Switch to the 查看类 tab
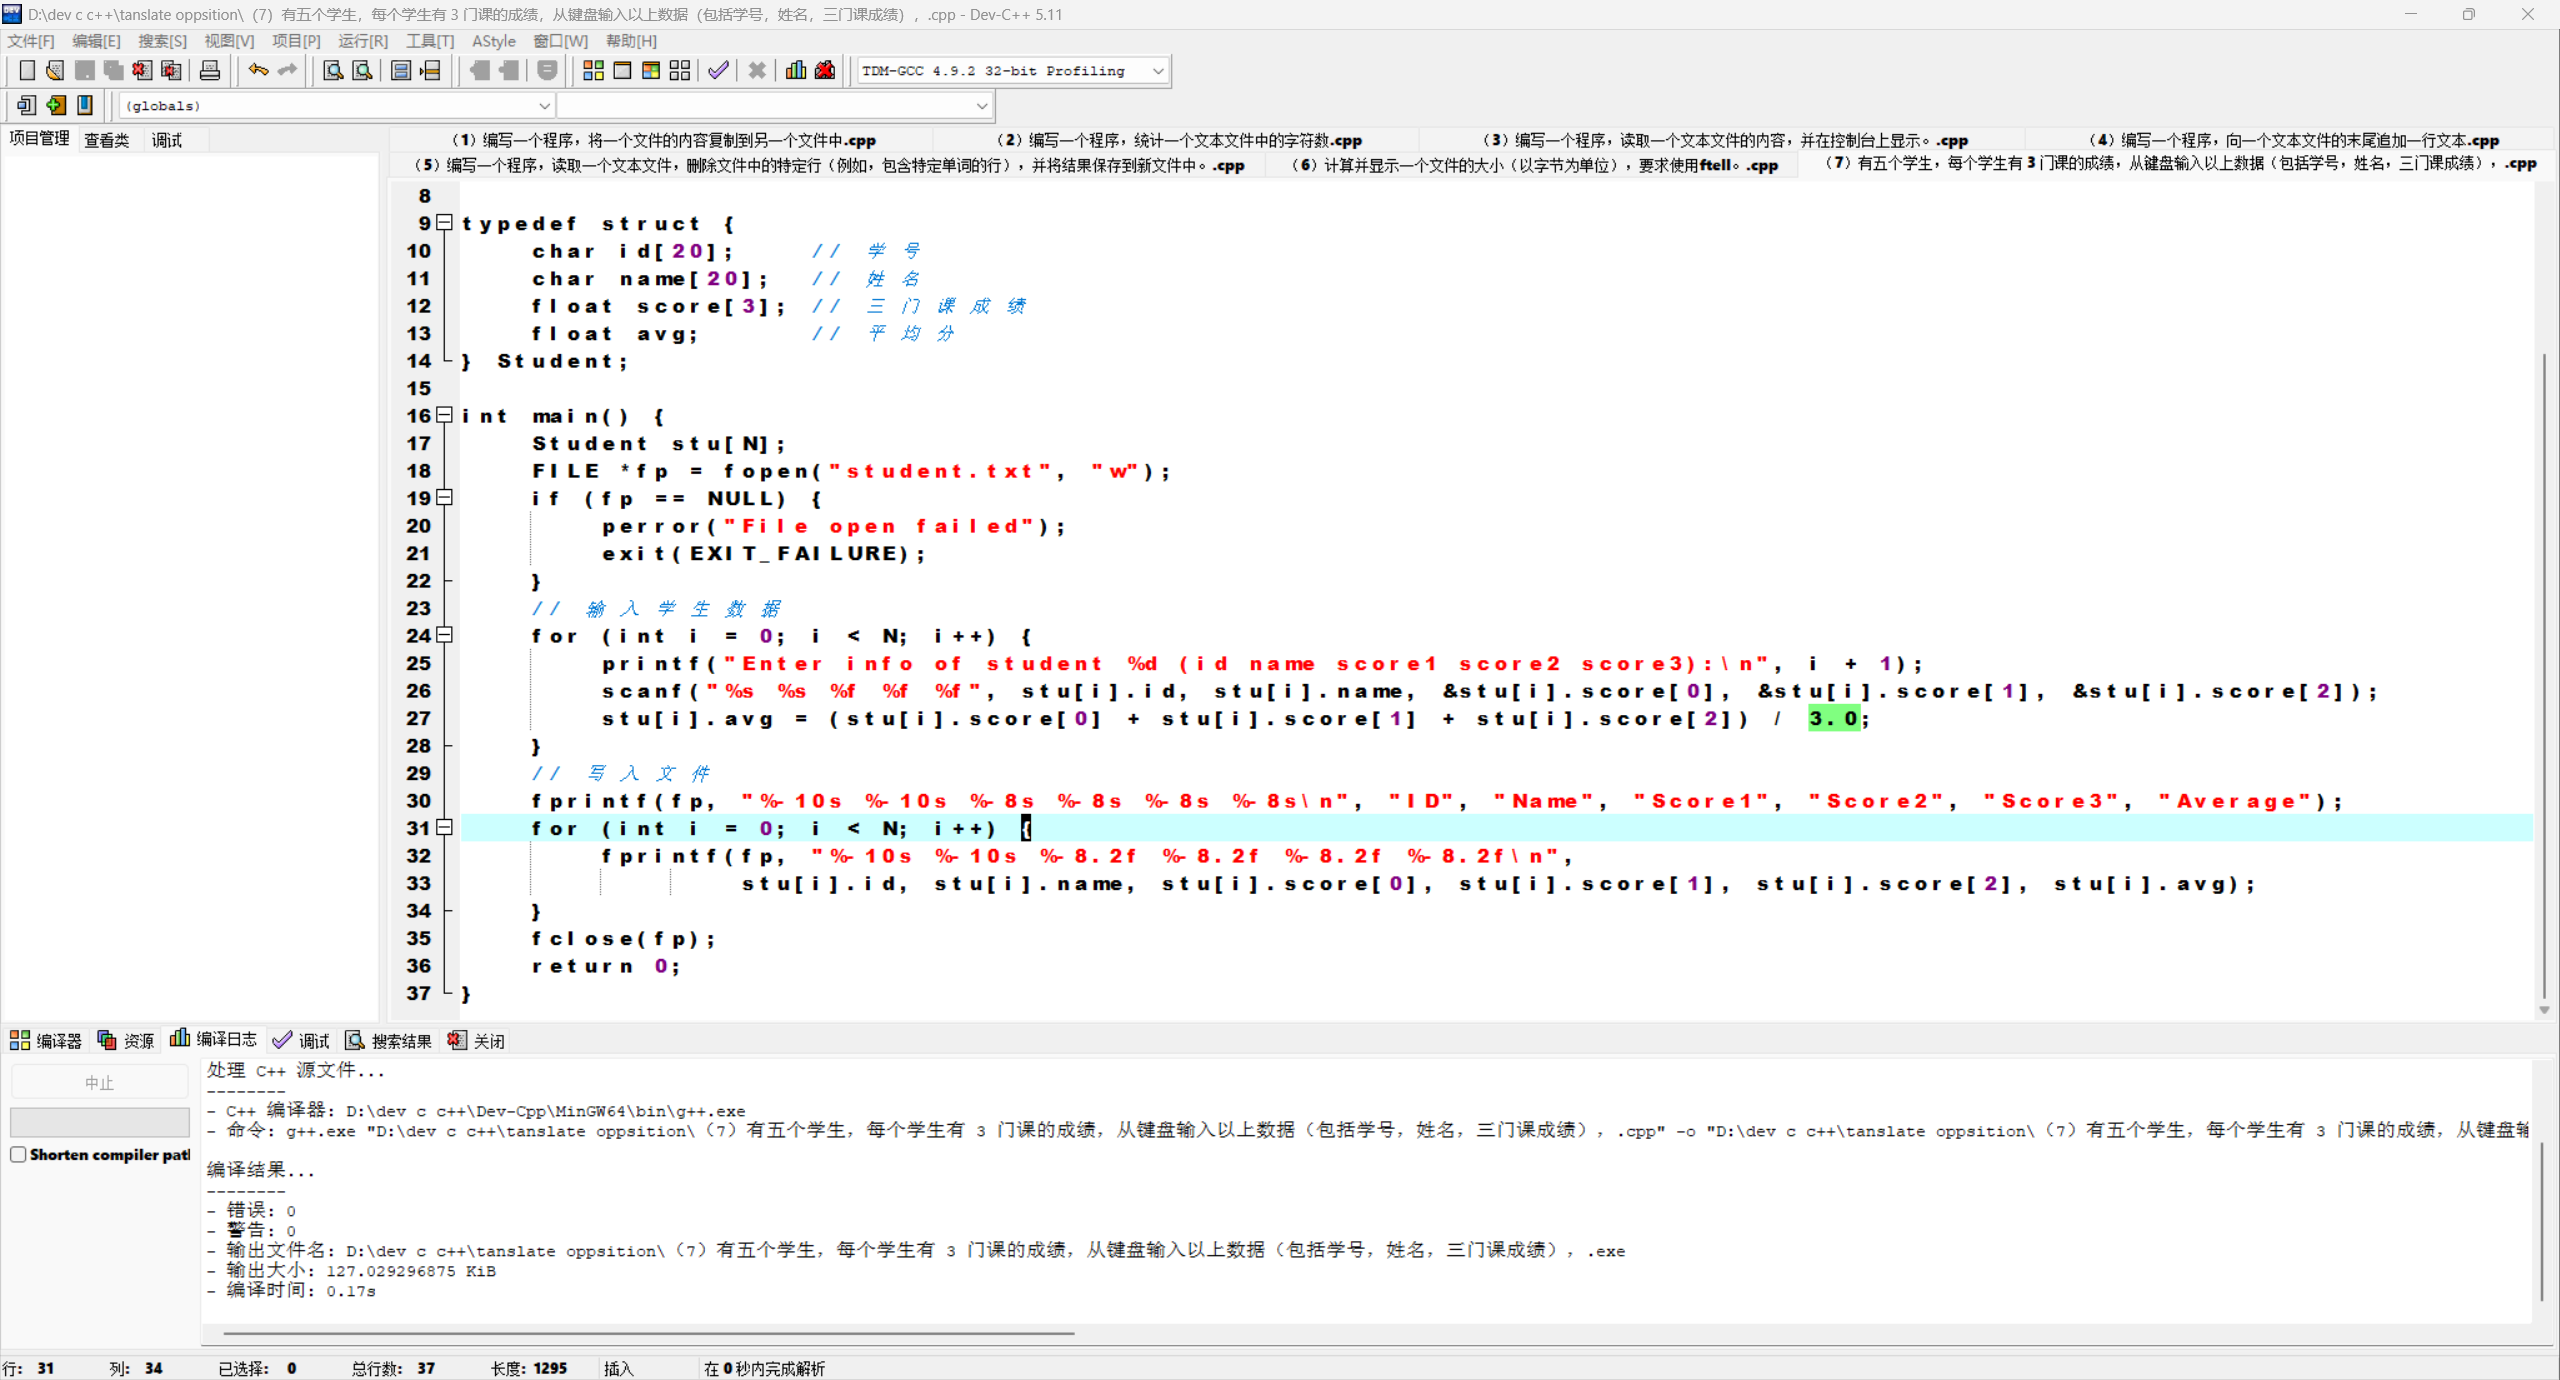 point(106,140)
